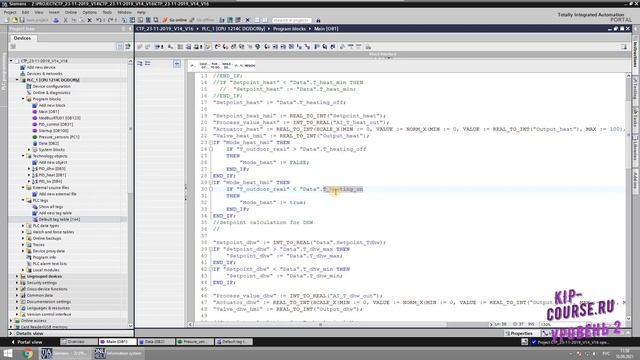This screenshot has width=640, height=360.
Task: Expand the System blocks folder
Action: (x=29, y=149)
